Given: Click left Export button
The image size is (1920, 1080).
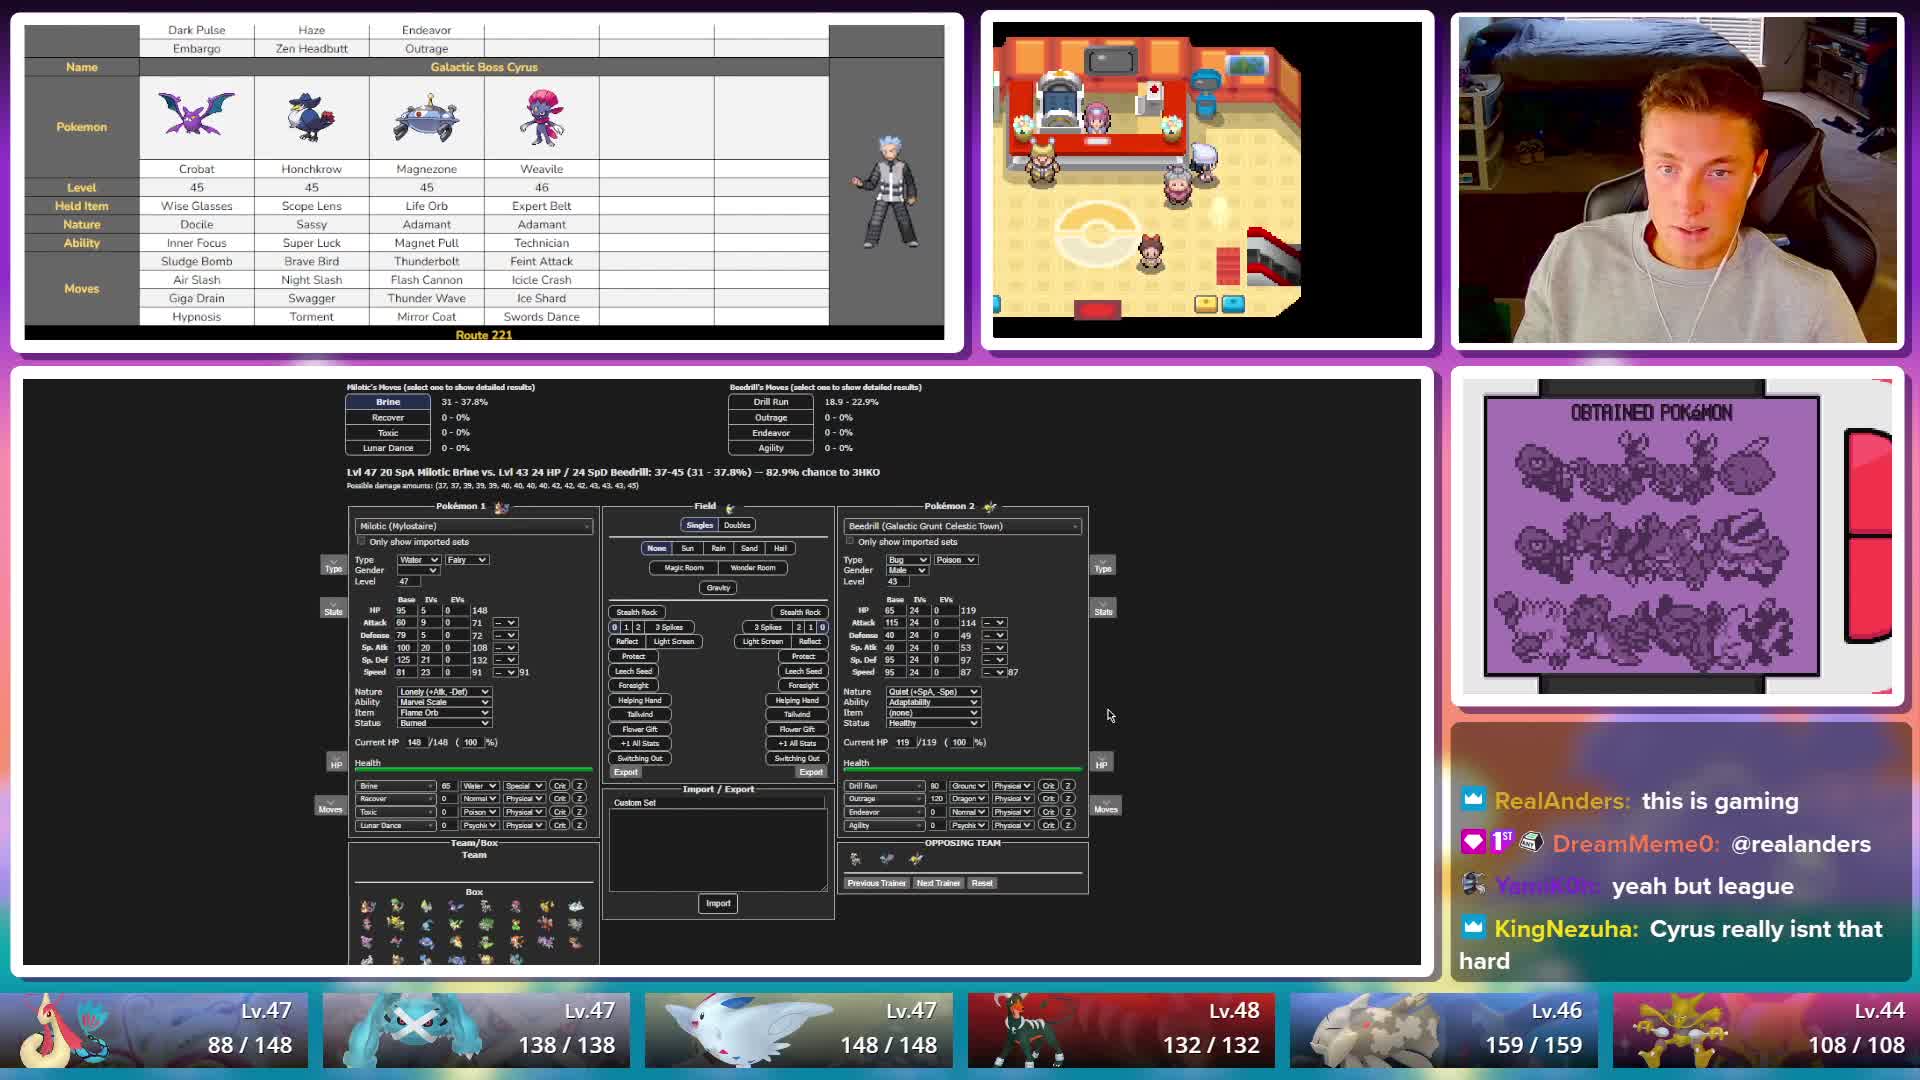Looking at the screenshot, I should click(626, 772).
